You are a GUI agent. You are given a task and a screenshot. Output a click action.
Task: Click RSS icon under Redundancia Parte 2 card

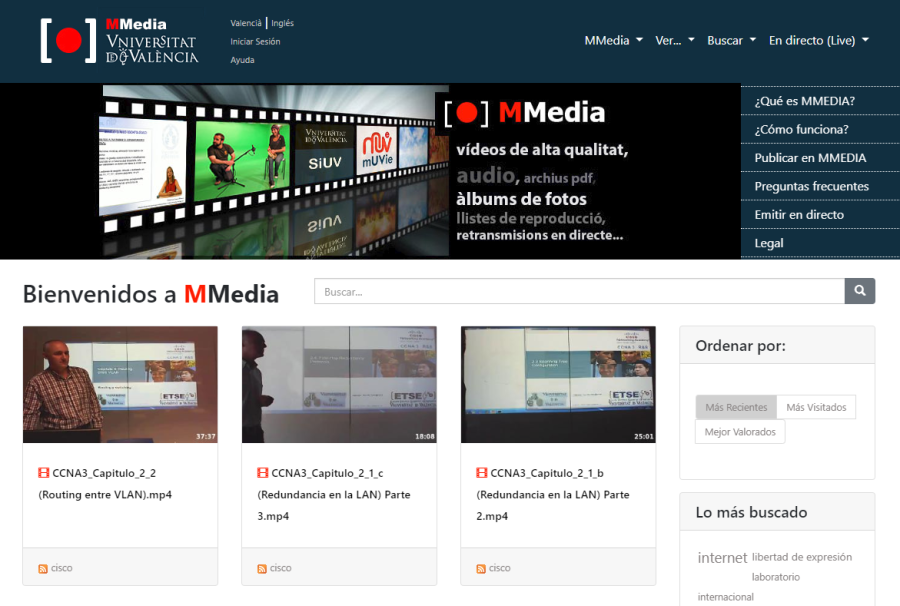click(x=481, y=568)
